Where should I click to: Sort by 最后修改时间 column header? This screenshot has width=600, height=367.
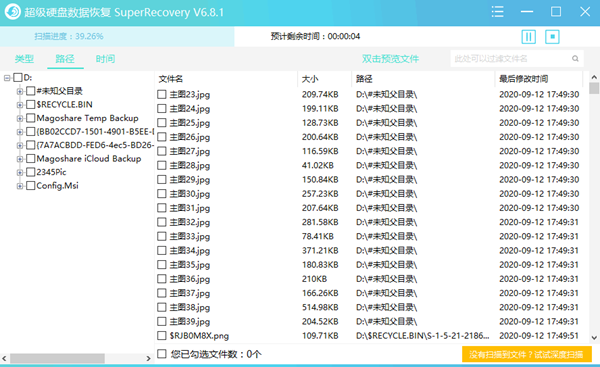click(523, 79)
